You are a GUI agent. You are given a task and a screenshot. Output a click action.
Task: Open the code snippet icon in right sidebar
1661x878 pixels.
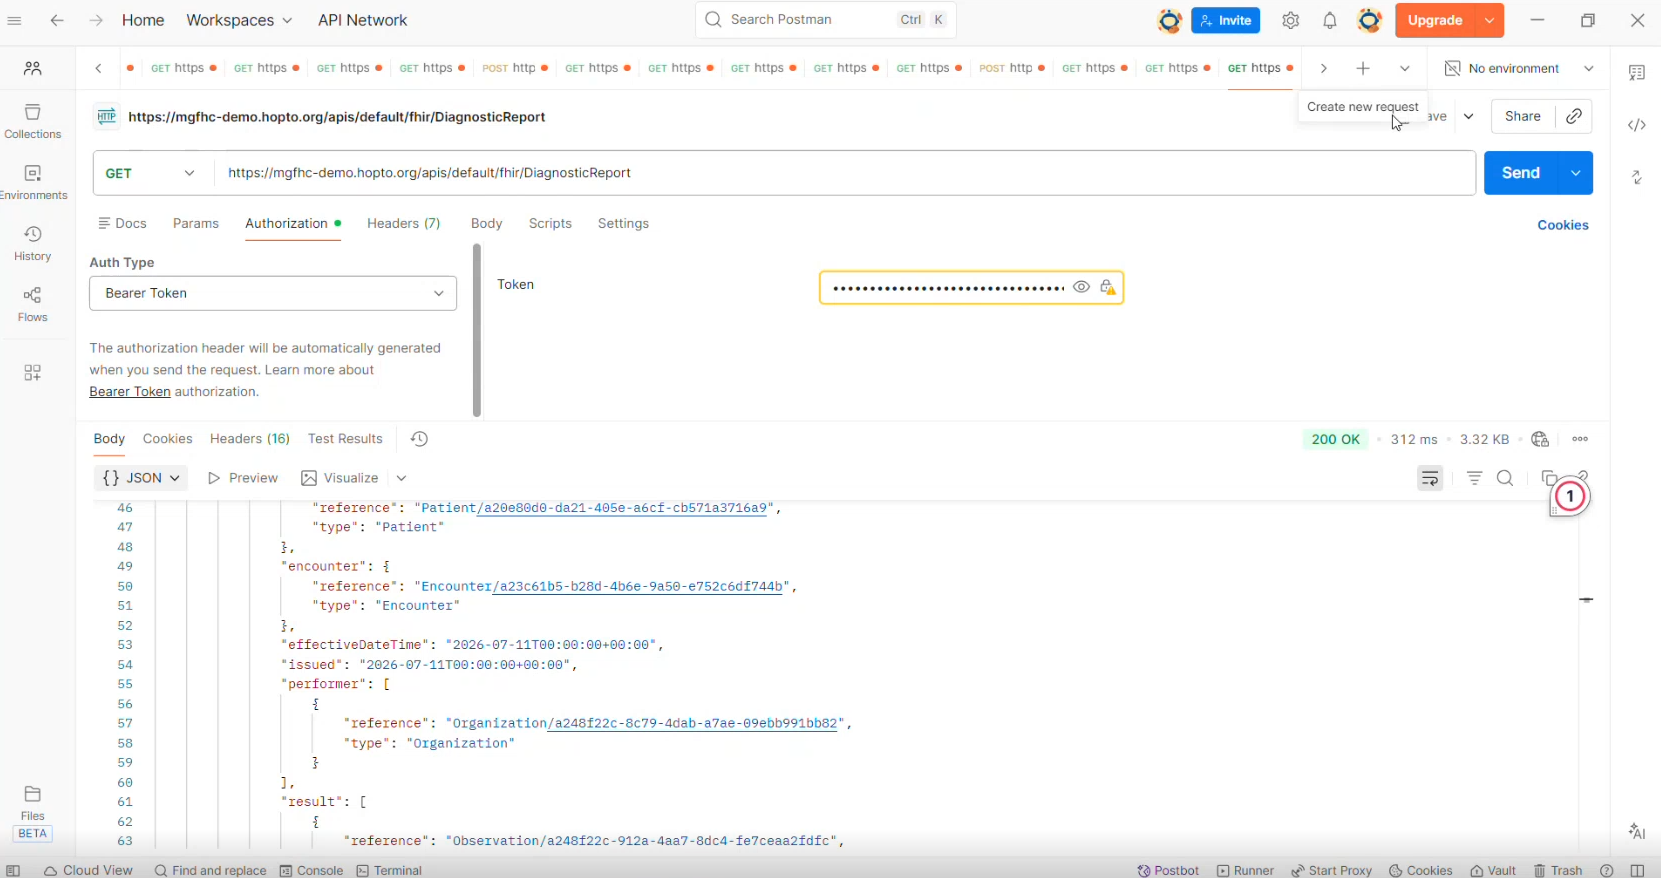tap(1637, 125)
